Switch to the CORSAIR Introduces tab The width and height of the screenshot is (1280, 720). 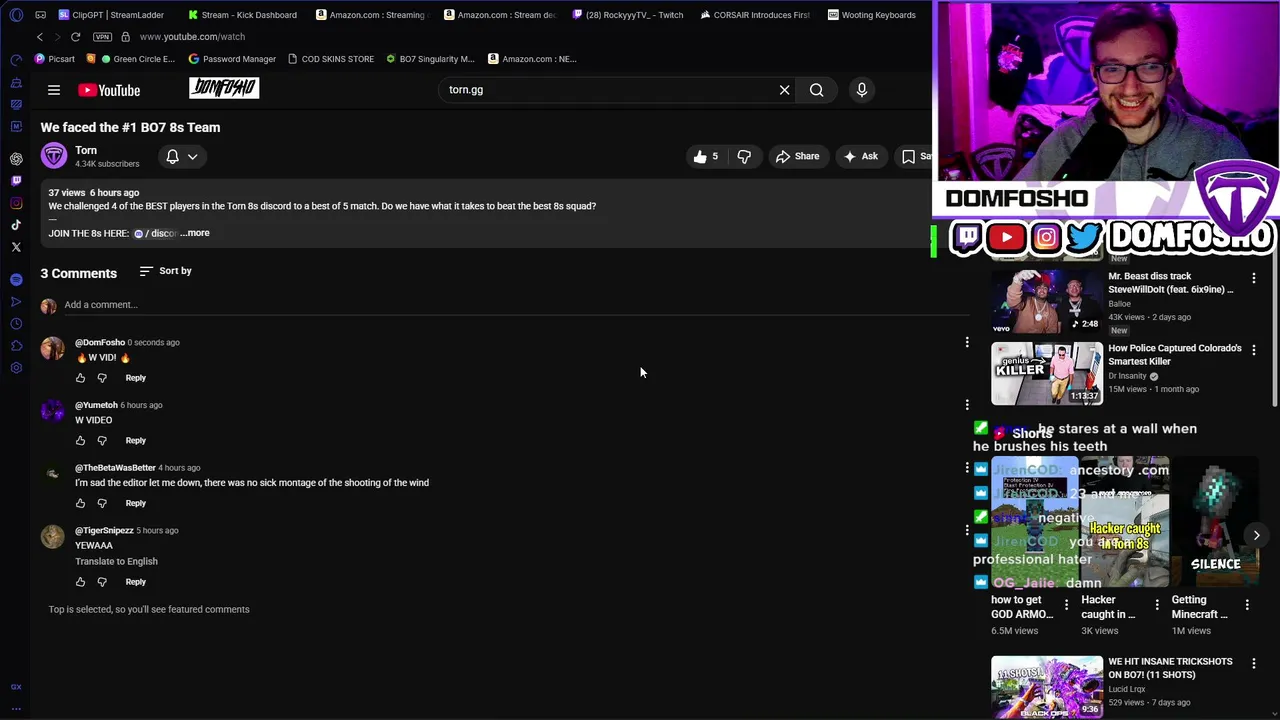click(756, 15)
